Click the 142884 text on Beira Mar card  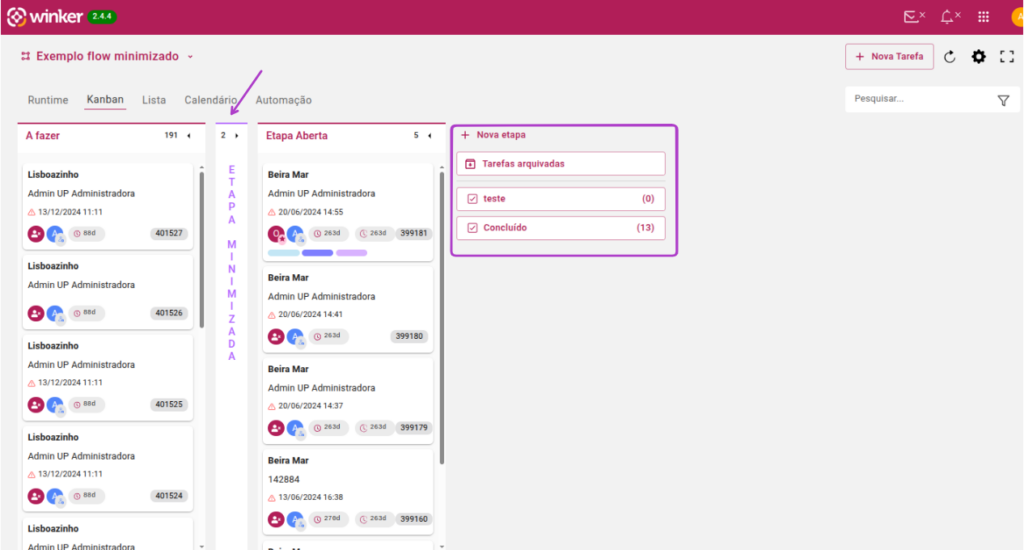(283, 479)
